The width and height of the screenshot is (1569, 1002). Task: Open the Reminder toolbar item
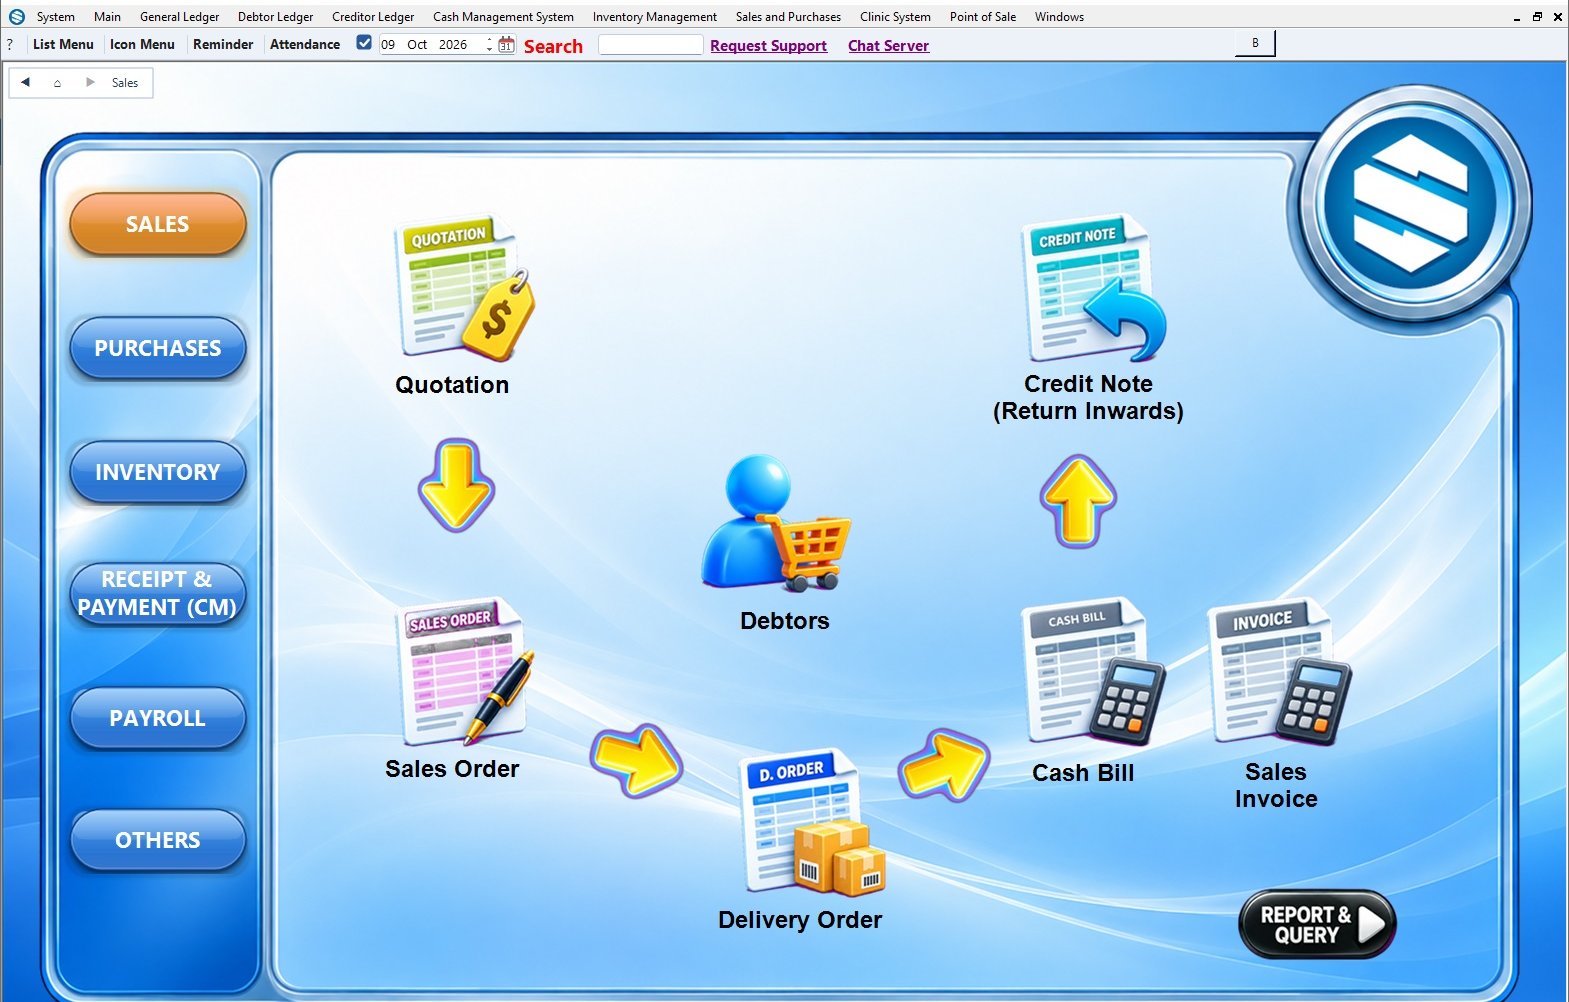pos(223,44)
